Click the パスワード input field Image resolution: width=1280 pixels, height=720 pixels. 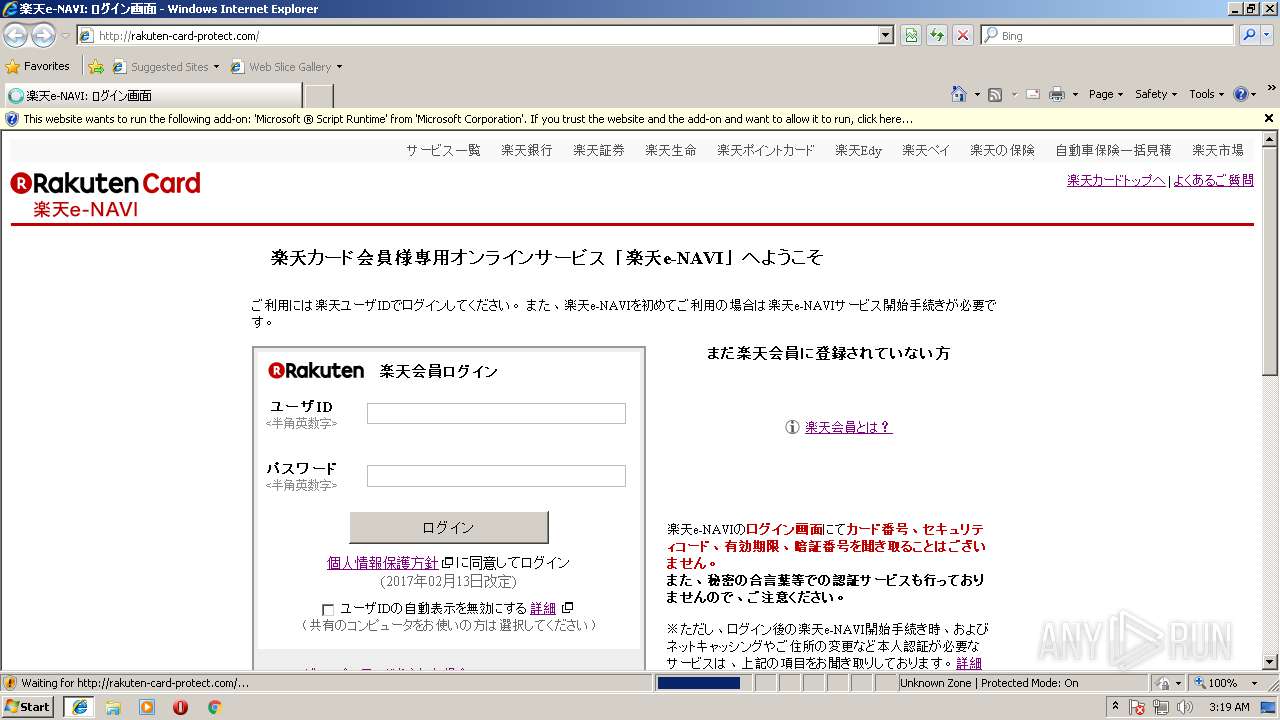pos(496,476)
